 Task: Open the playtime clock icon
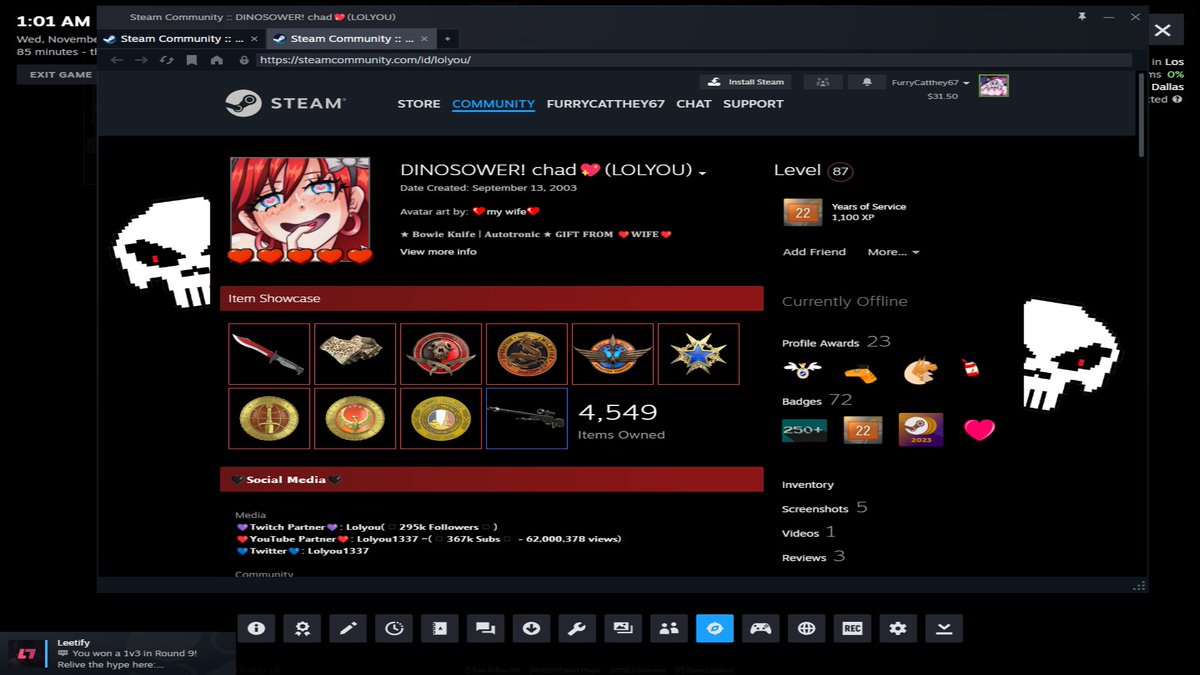[x=394, y=628]
